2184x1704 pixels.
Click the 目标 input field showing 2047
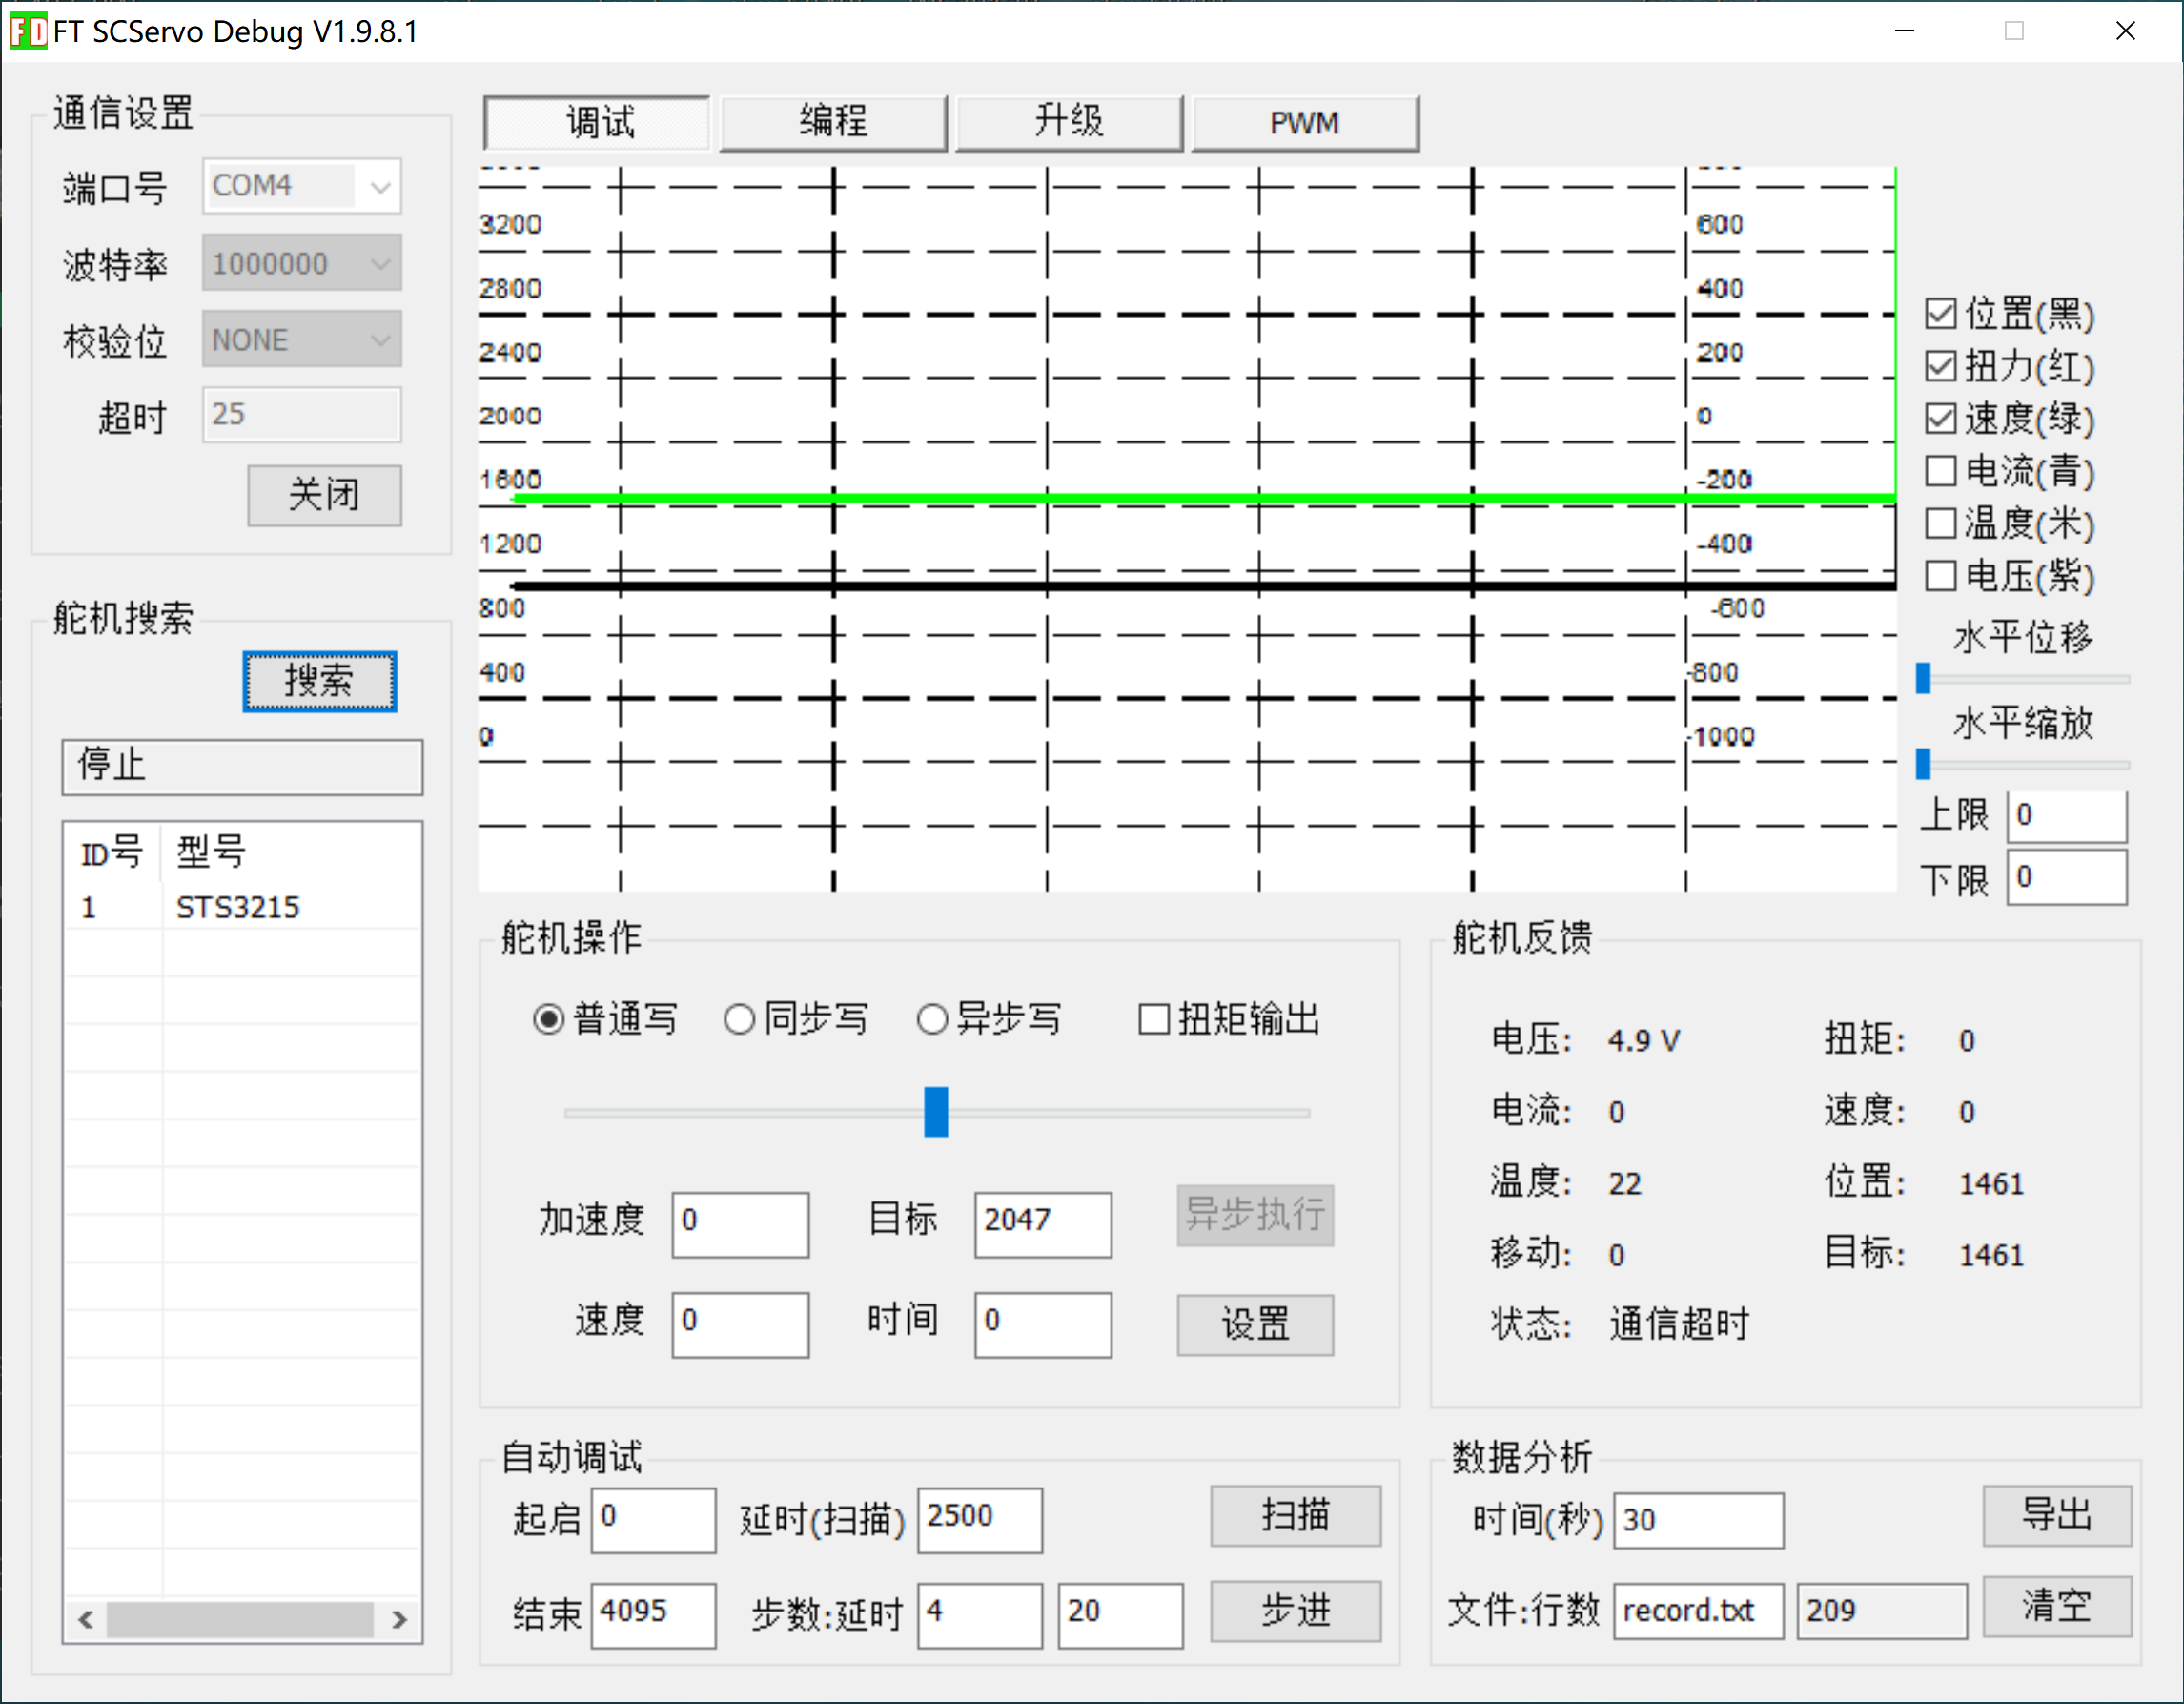(1043, 1224)
